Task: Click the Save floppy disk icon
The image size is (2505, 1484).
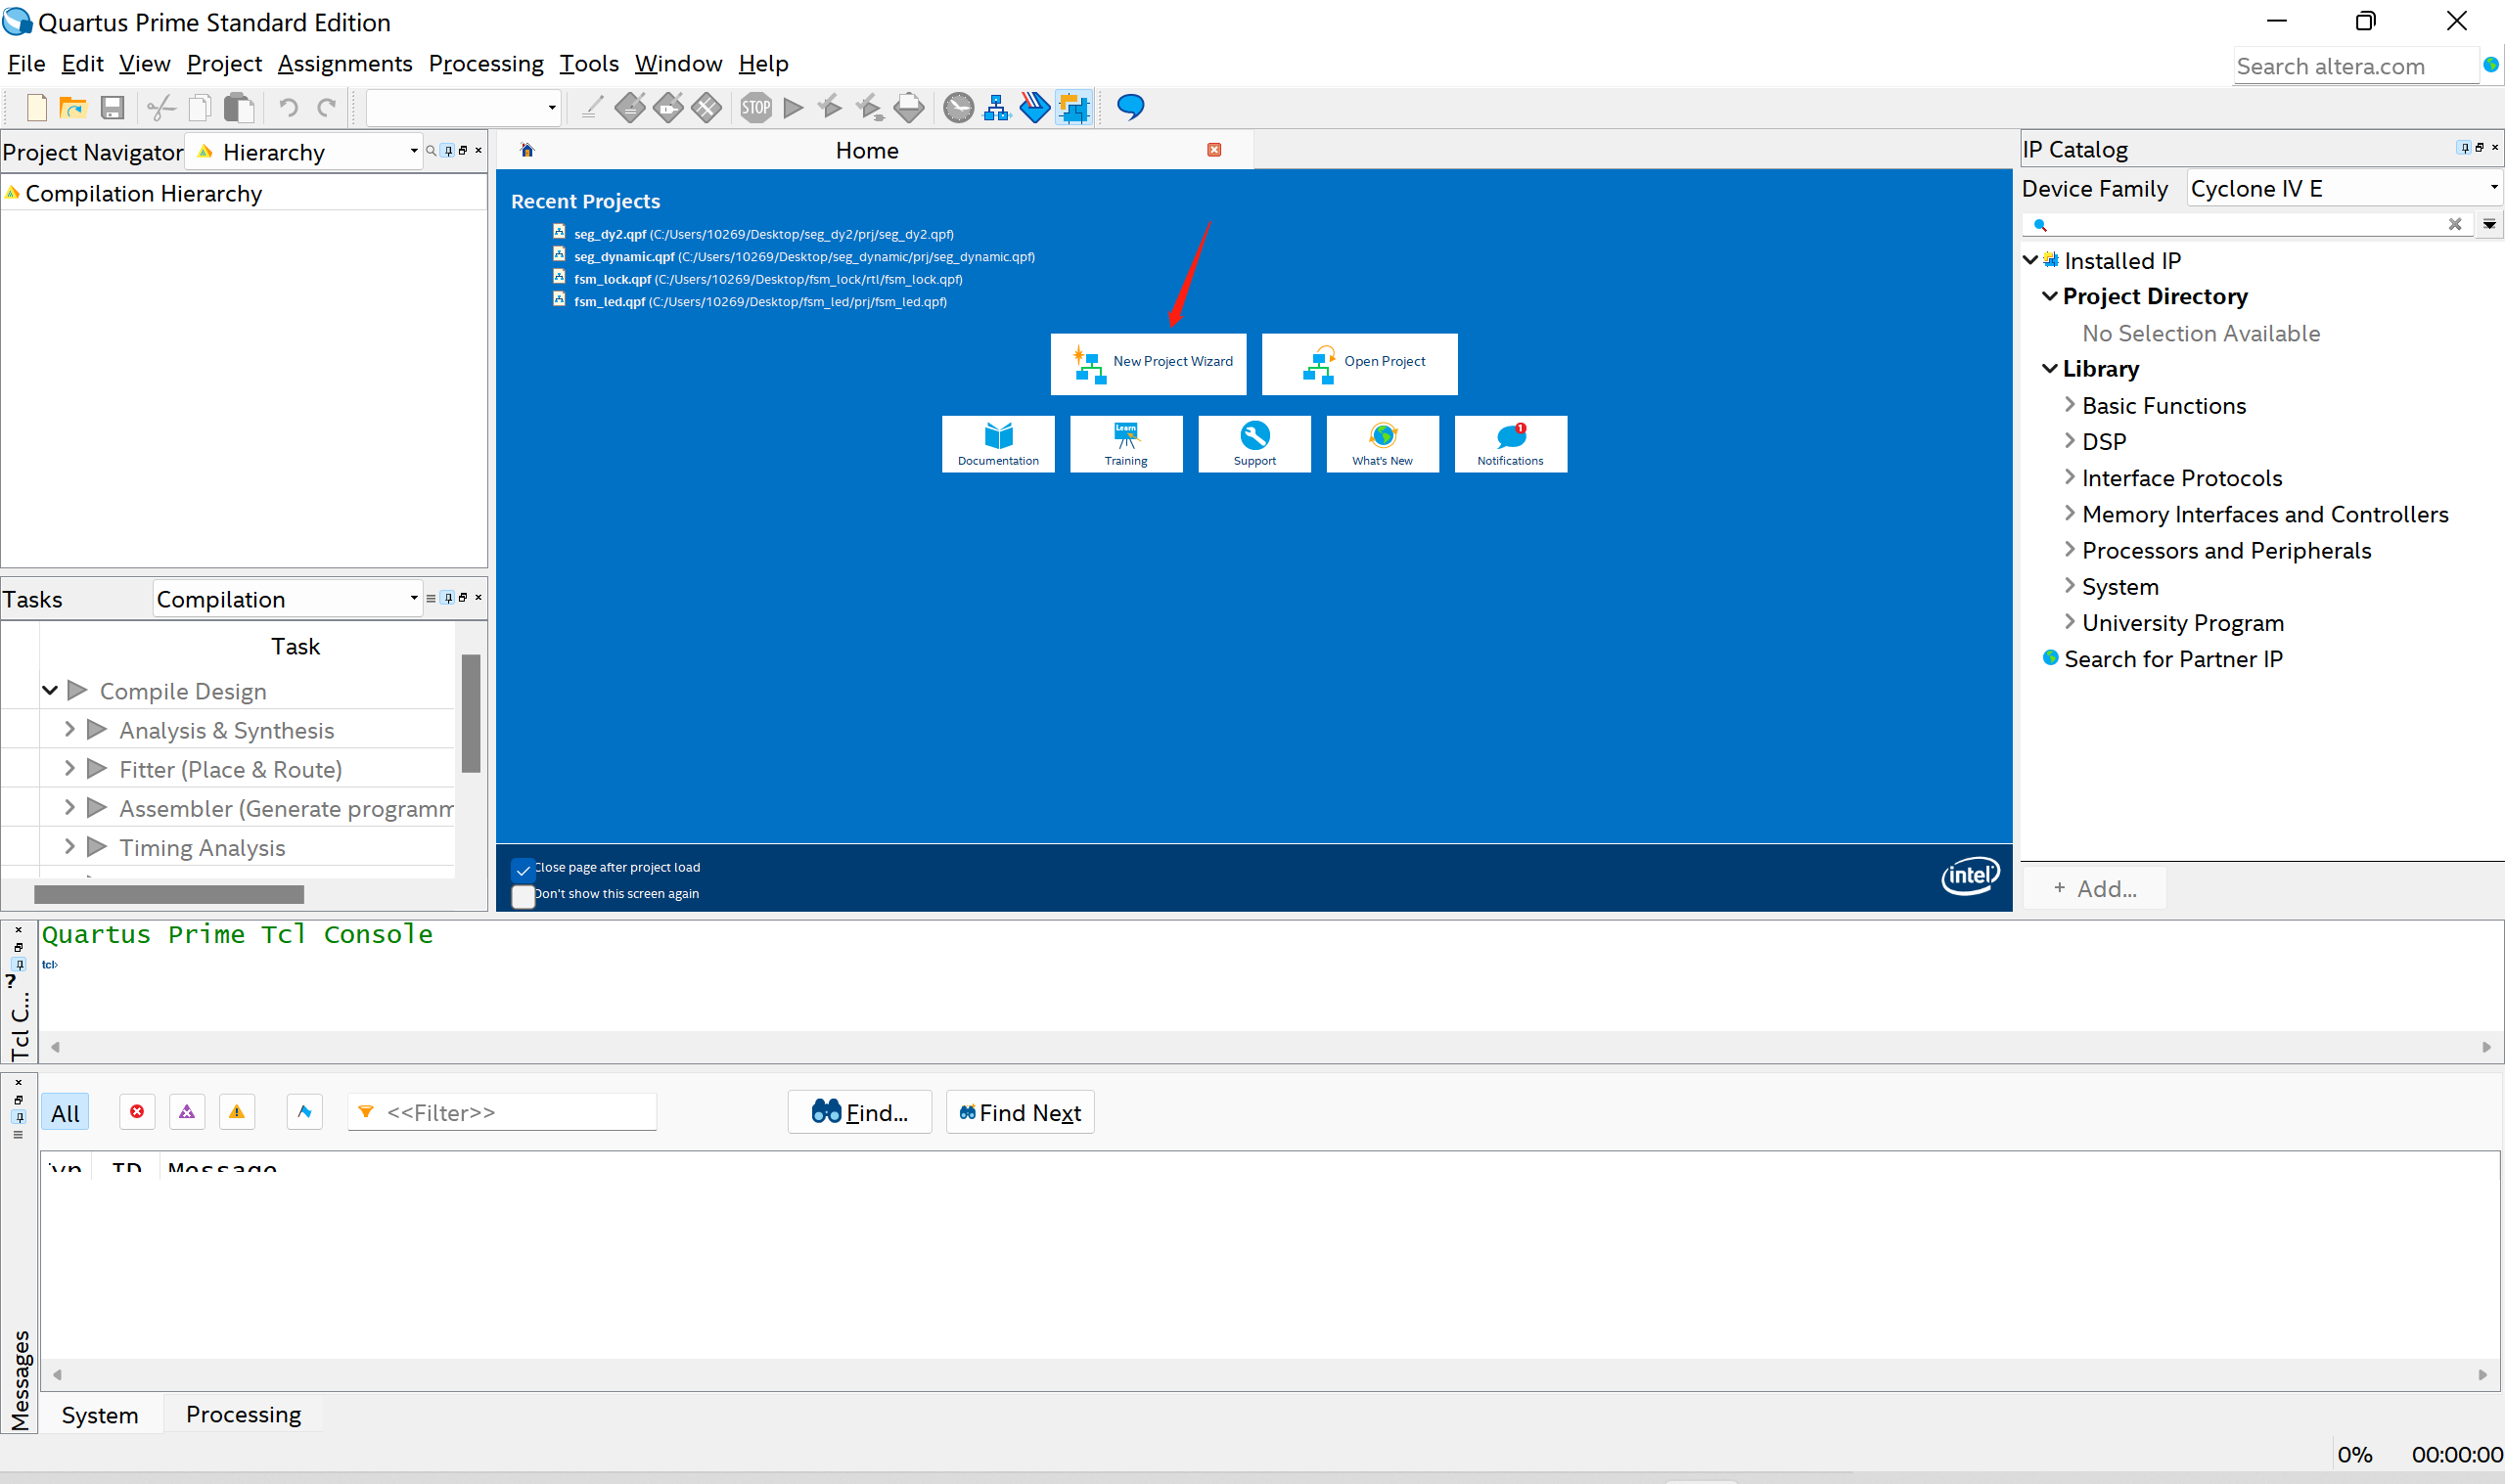Action: (112, 107)
